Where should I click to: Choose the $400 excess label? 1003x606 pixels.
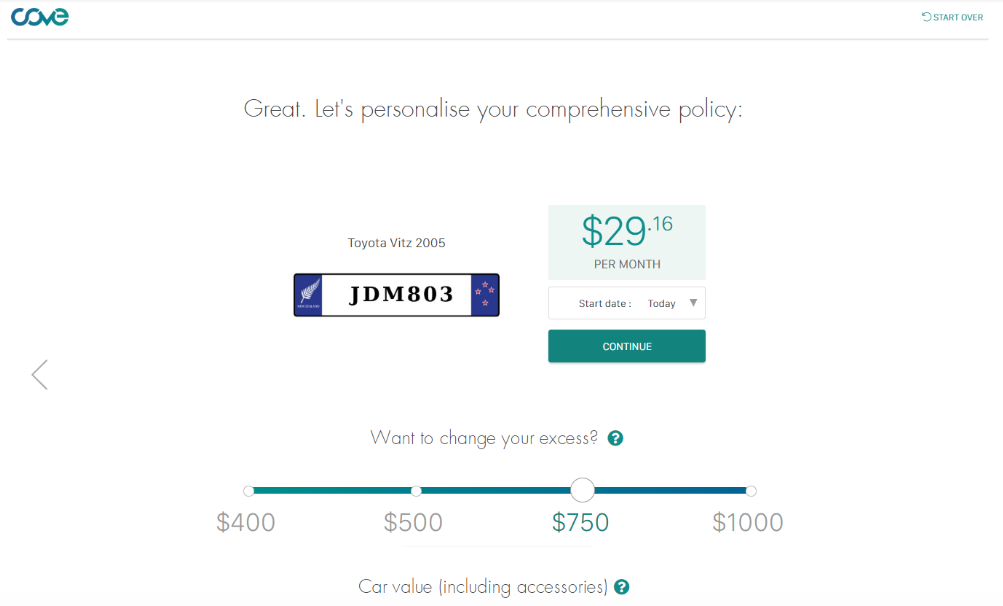pos(246,522)
